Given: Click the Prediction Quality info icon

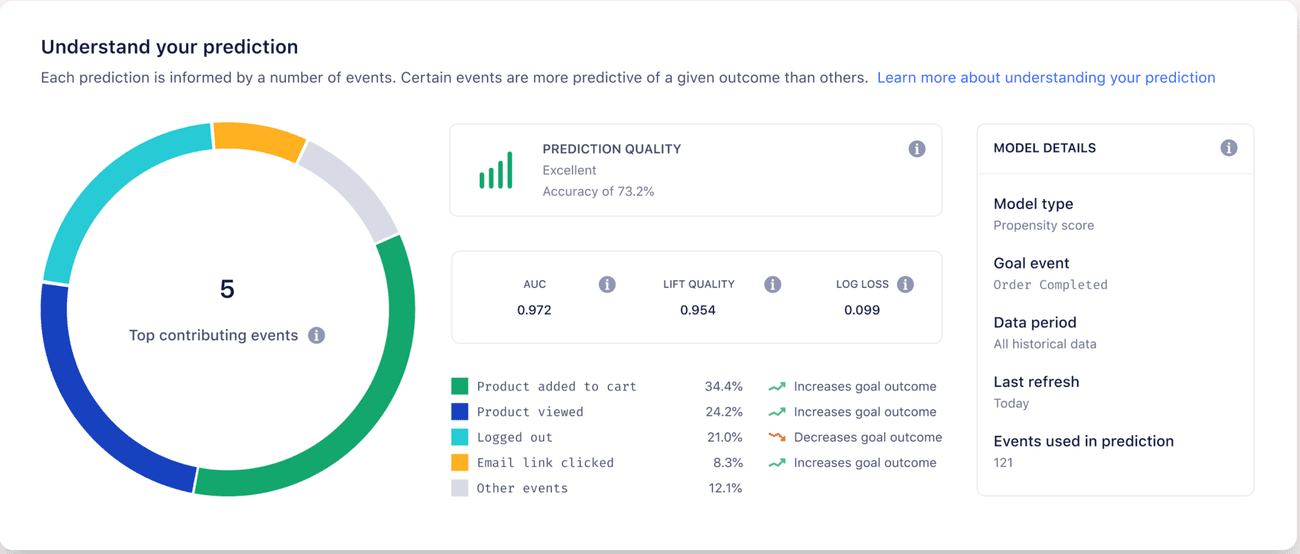Looking at the screenshot, I should (x=916, y=149).
